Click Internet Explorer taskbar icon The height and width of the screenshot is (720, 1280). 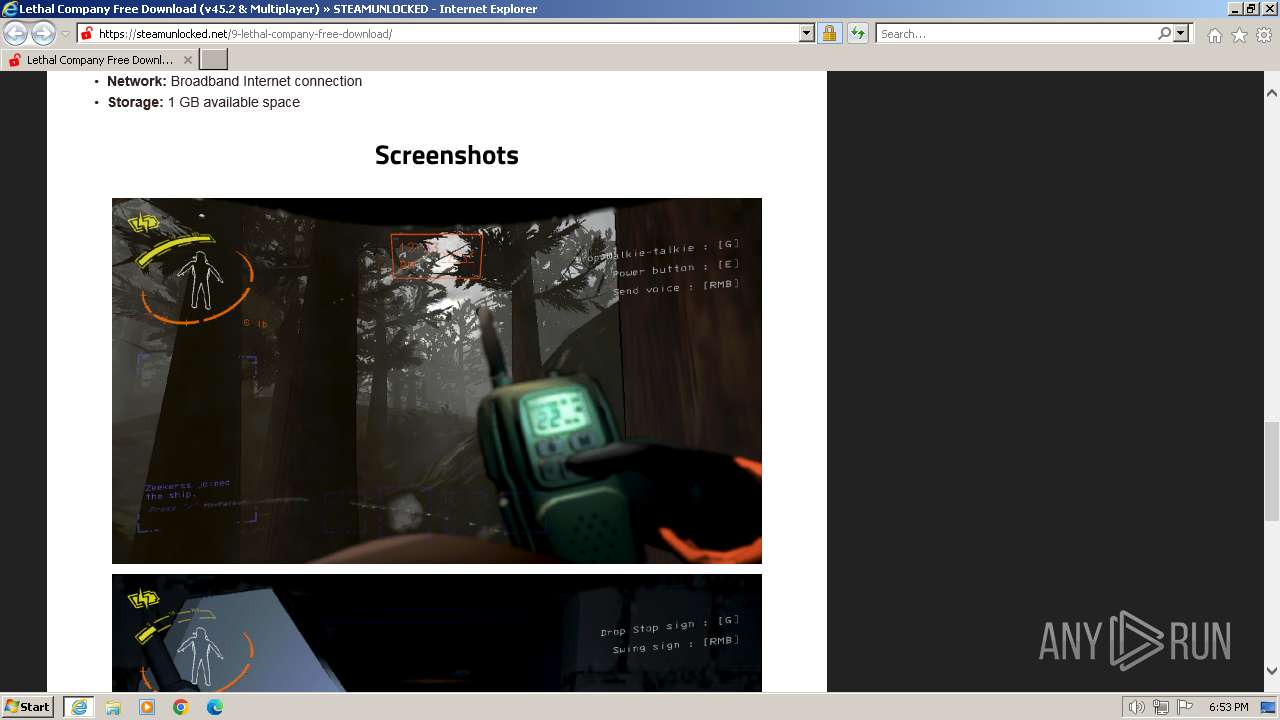coord(79,707)
